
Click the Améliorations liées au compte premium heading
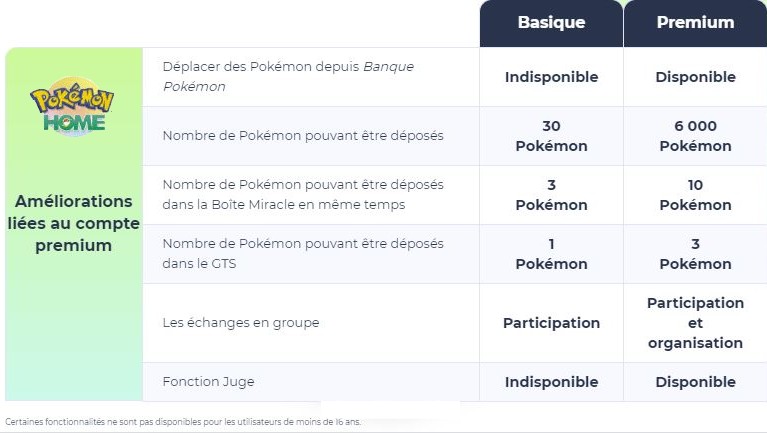point(73,223)
